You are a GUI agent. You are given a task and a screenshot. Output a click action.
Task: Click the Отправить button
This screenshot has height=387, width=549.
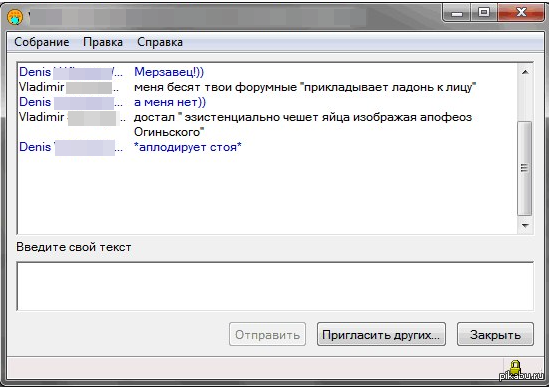267,334
